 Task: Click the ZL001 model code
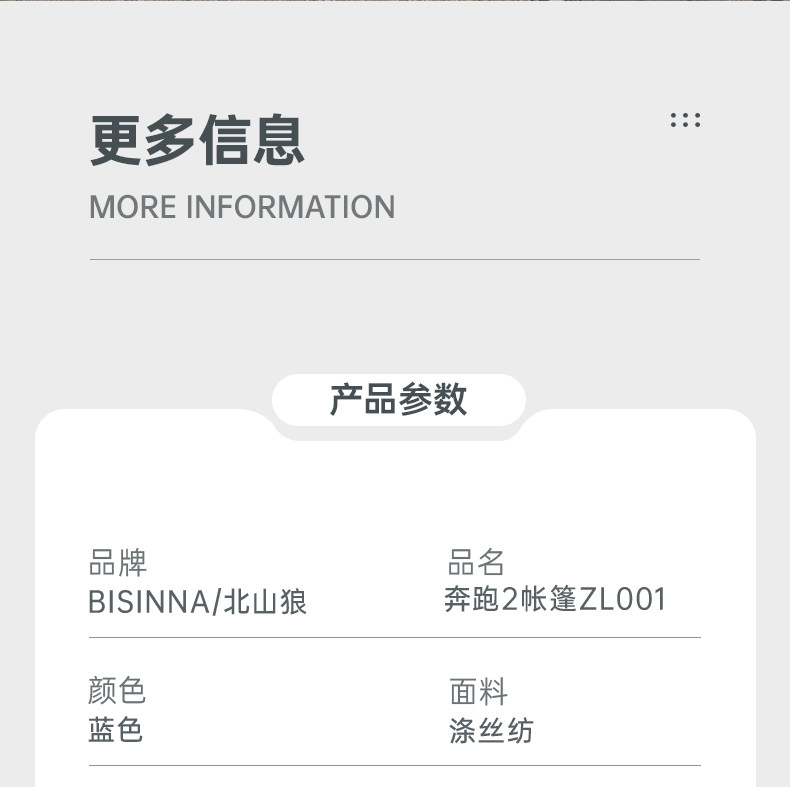622,600
